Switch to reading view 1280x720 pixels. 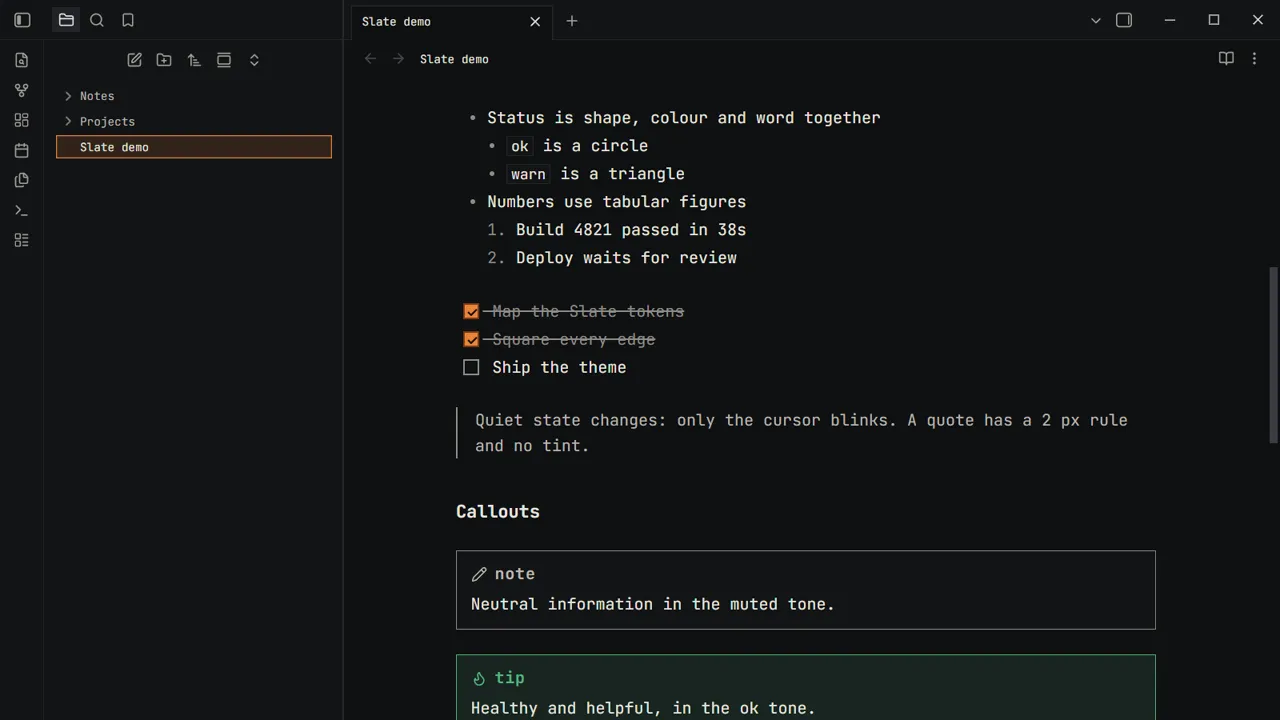[1226, 59]
